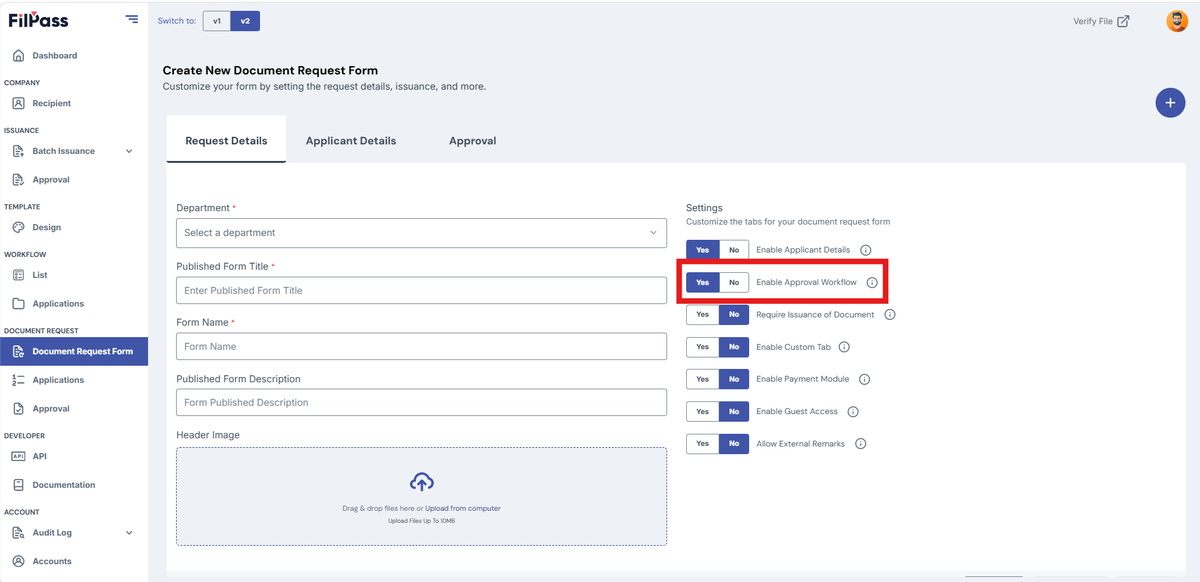Open the Request Details tab

226,140
